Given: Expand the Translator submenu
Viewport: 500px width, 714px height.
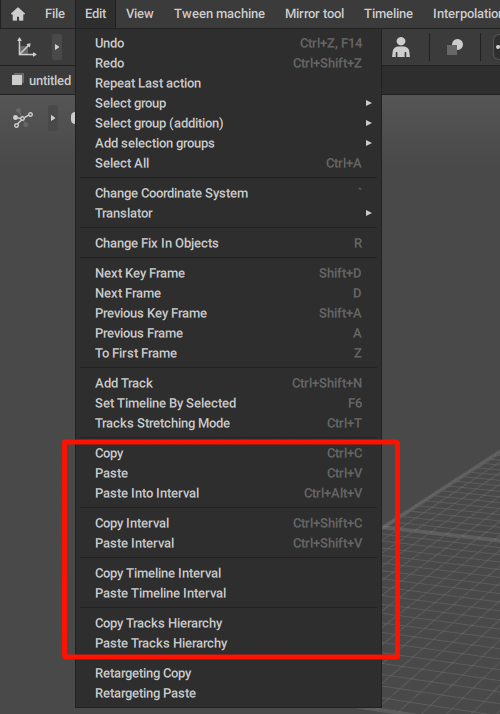Looking at the screenshot, I should coord(228,214).
